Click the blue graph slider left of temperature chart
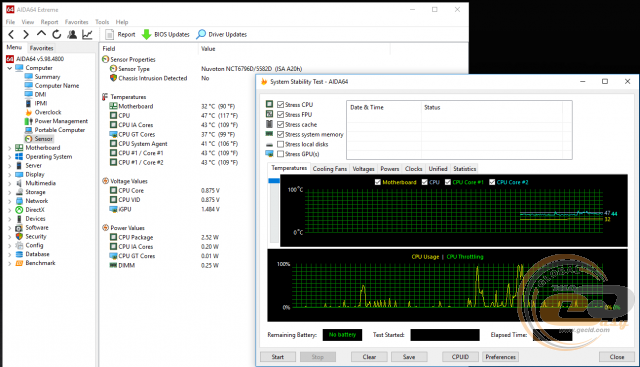The width and height of the screenshot is (640, 367). click(273, 180)
